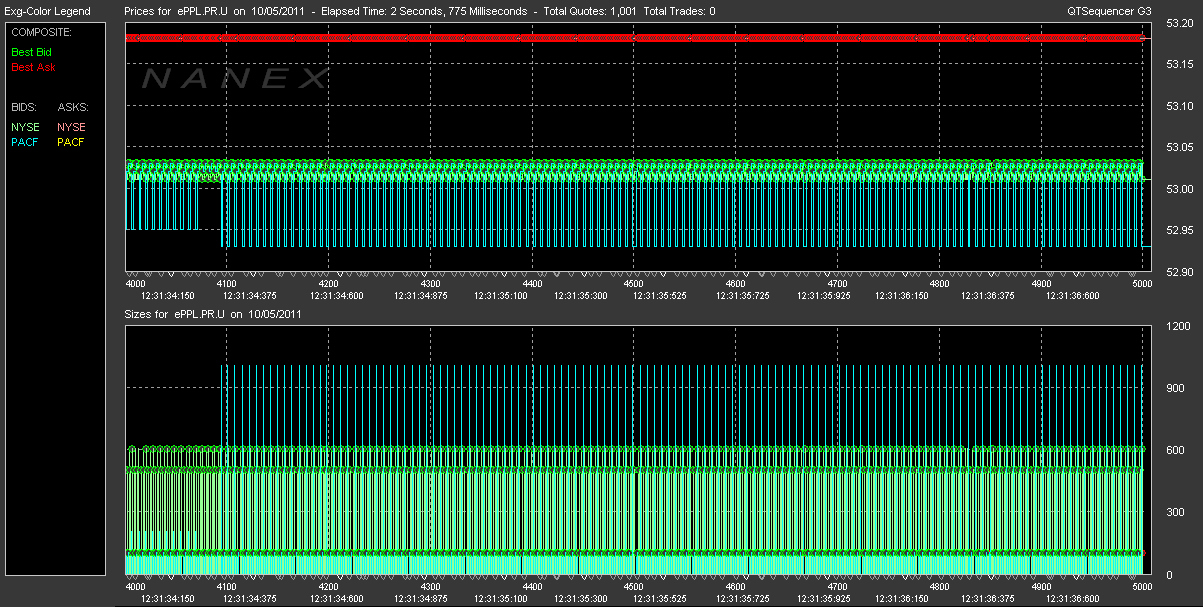Click timestamp 12:31:34:375 under the sizes chart
This screenshot has width=1203, height=607.
252,599
